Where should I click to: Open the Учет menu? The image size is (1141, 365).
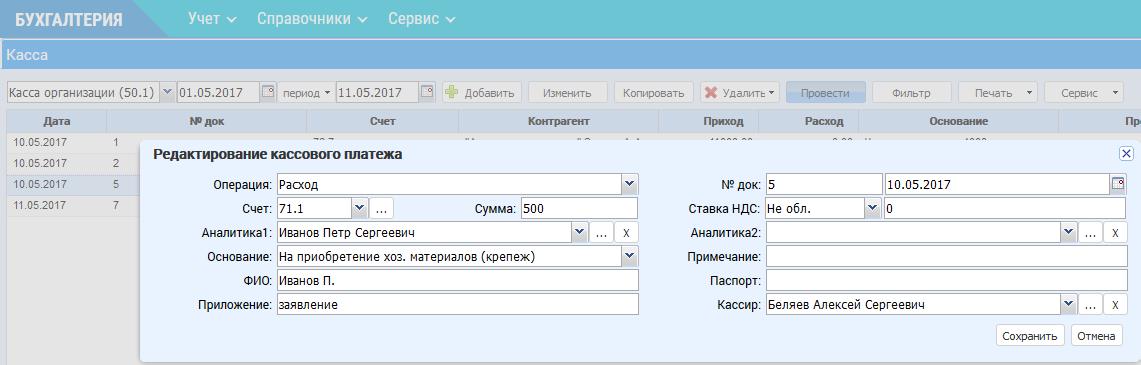[x=212, y=19]
